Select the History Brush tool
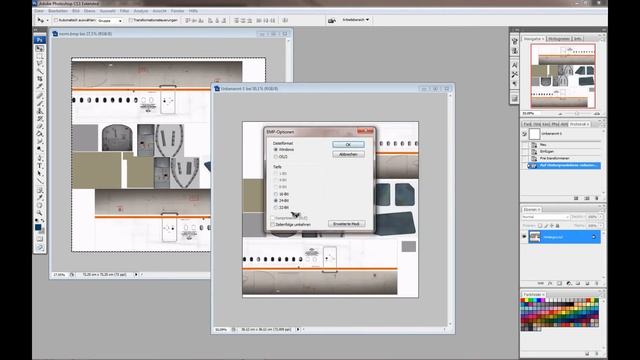This screenshot has height=360, width=640. tap(40, 118)
